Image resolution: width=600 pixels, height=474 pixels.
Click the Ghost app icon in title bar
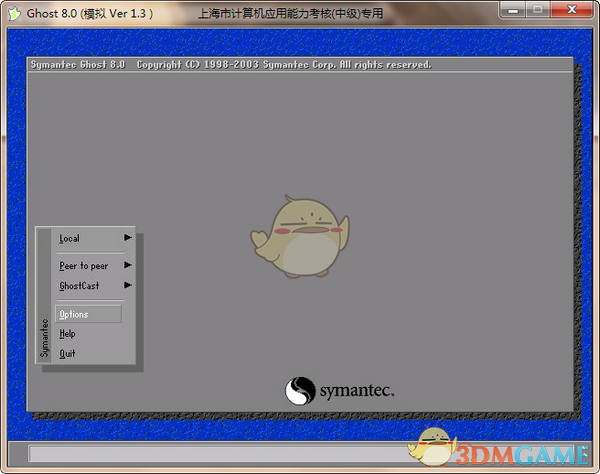tap(13, 13)
